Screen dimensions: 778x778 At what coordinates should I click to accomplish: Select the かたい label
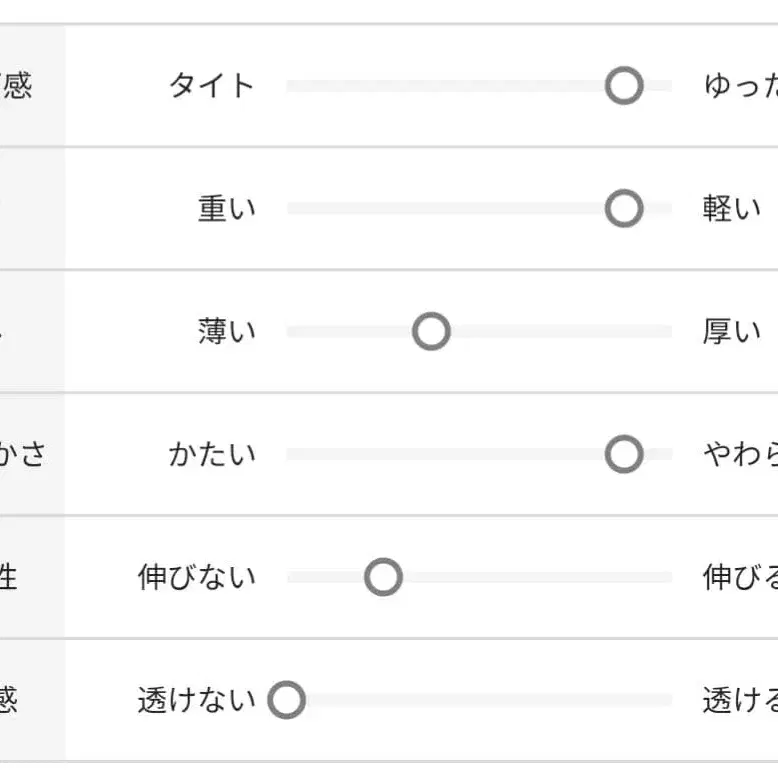[x=212, y=455]
